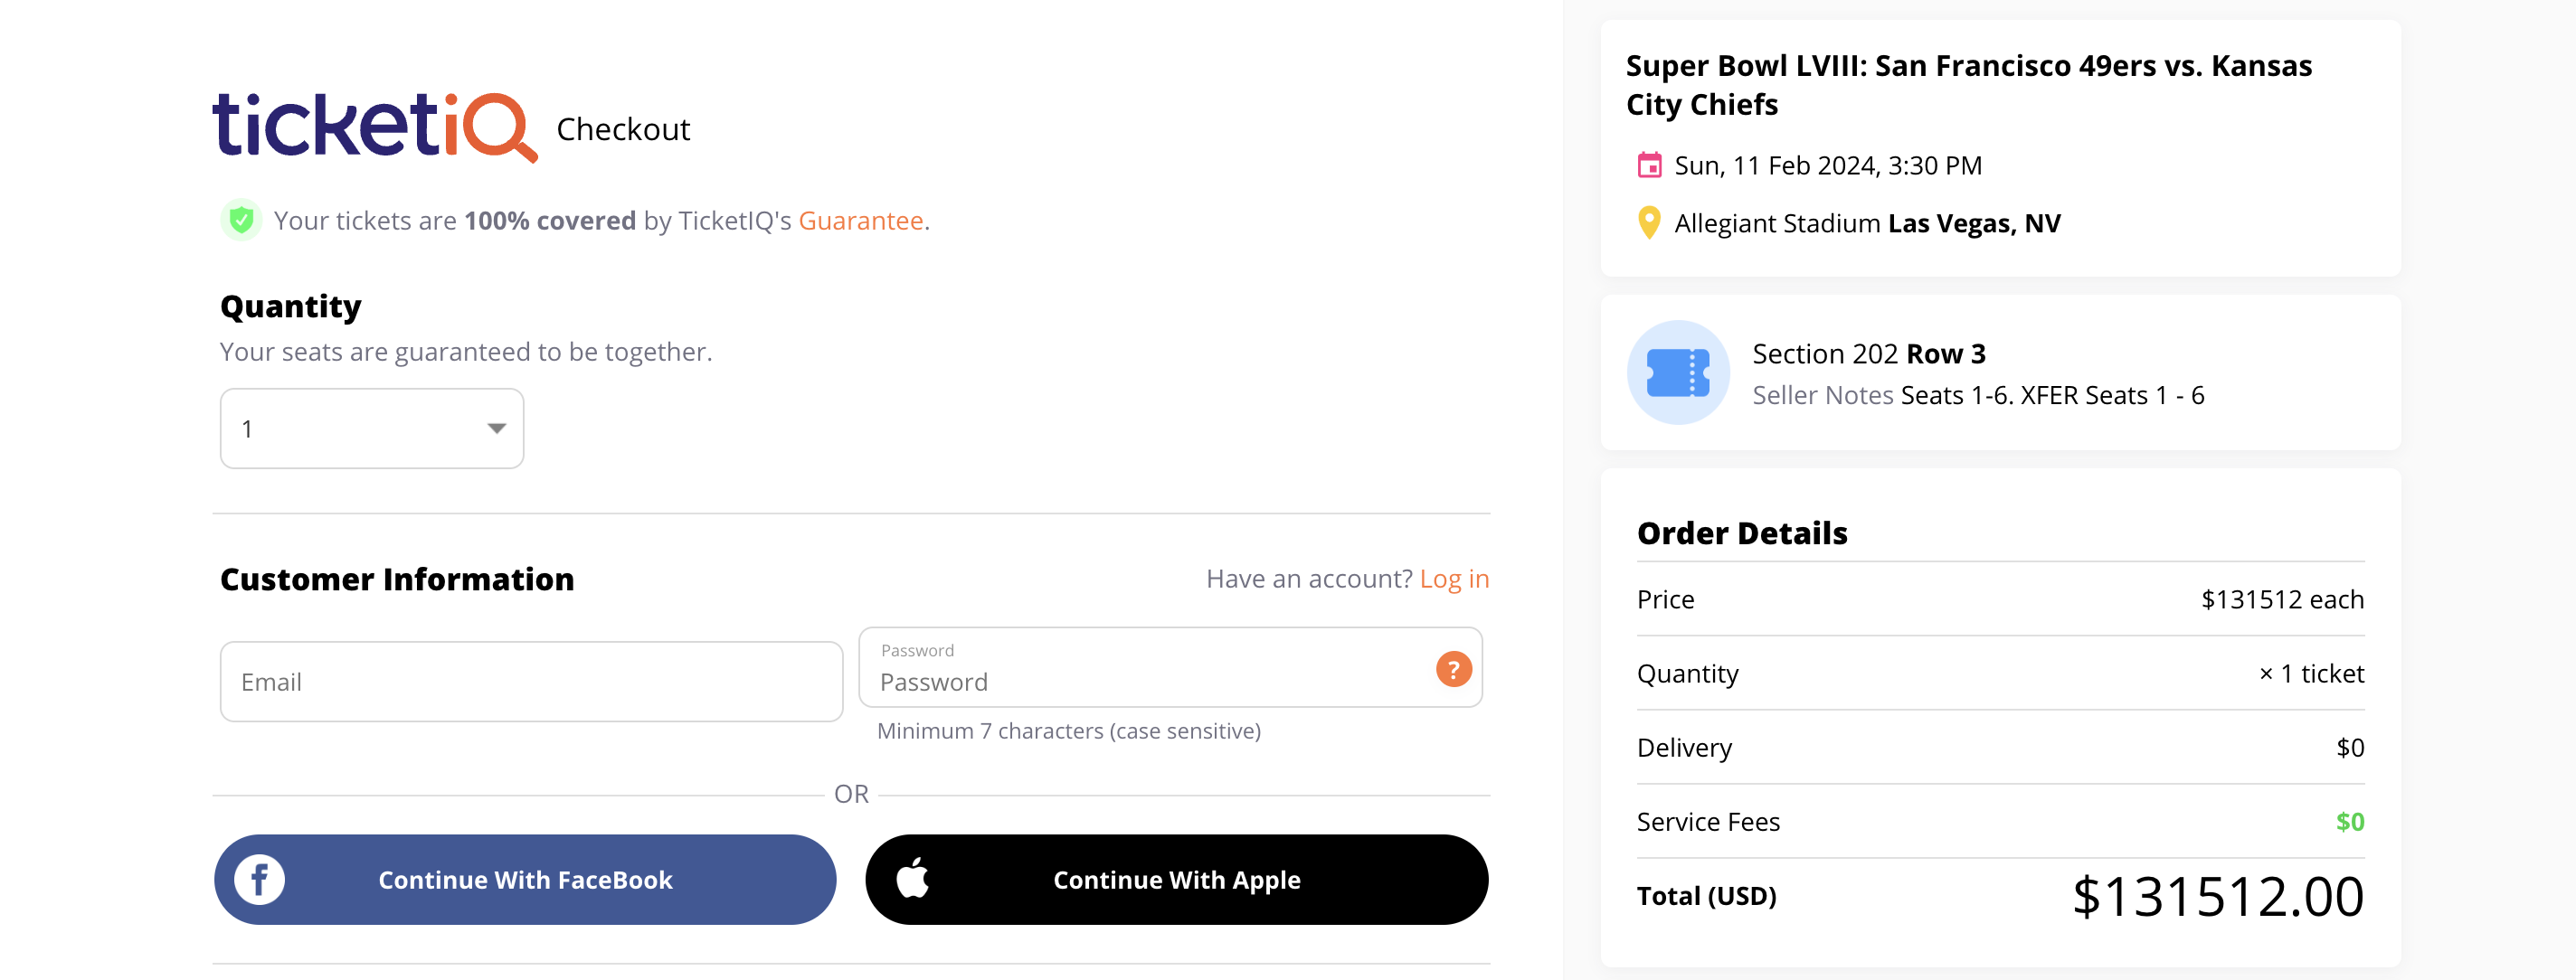
Task: Click the TicketIQ logo
Action: pyautogui.click(x=374, y=127)
